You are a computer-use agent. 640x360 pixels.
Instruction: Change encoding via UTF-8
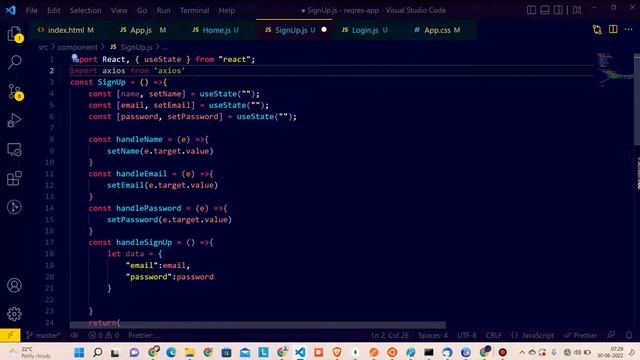point(467,336)
